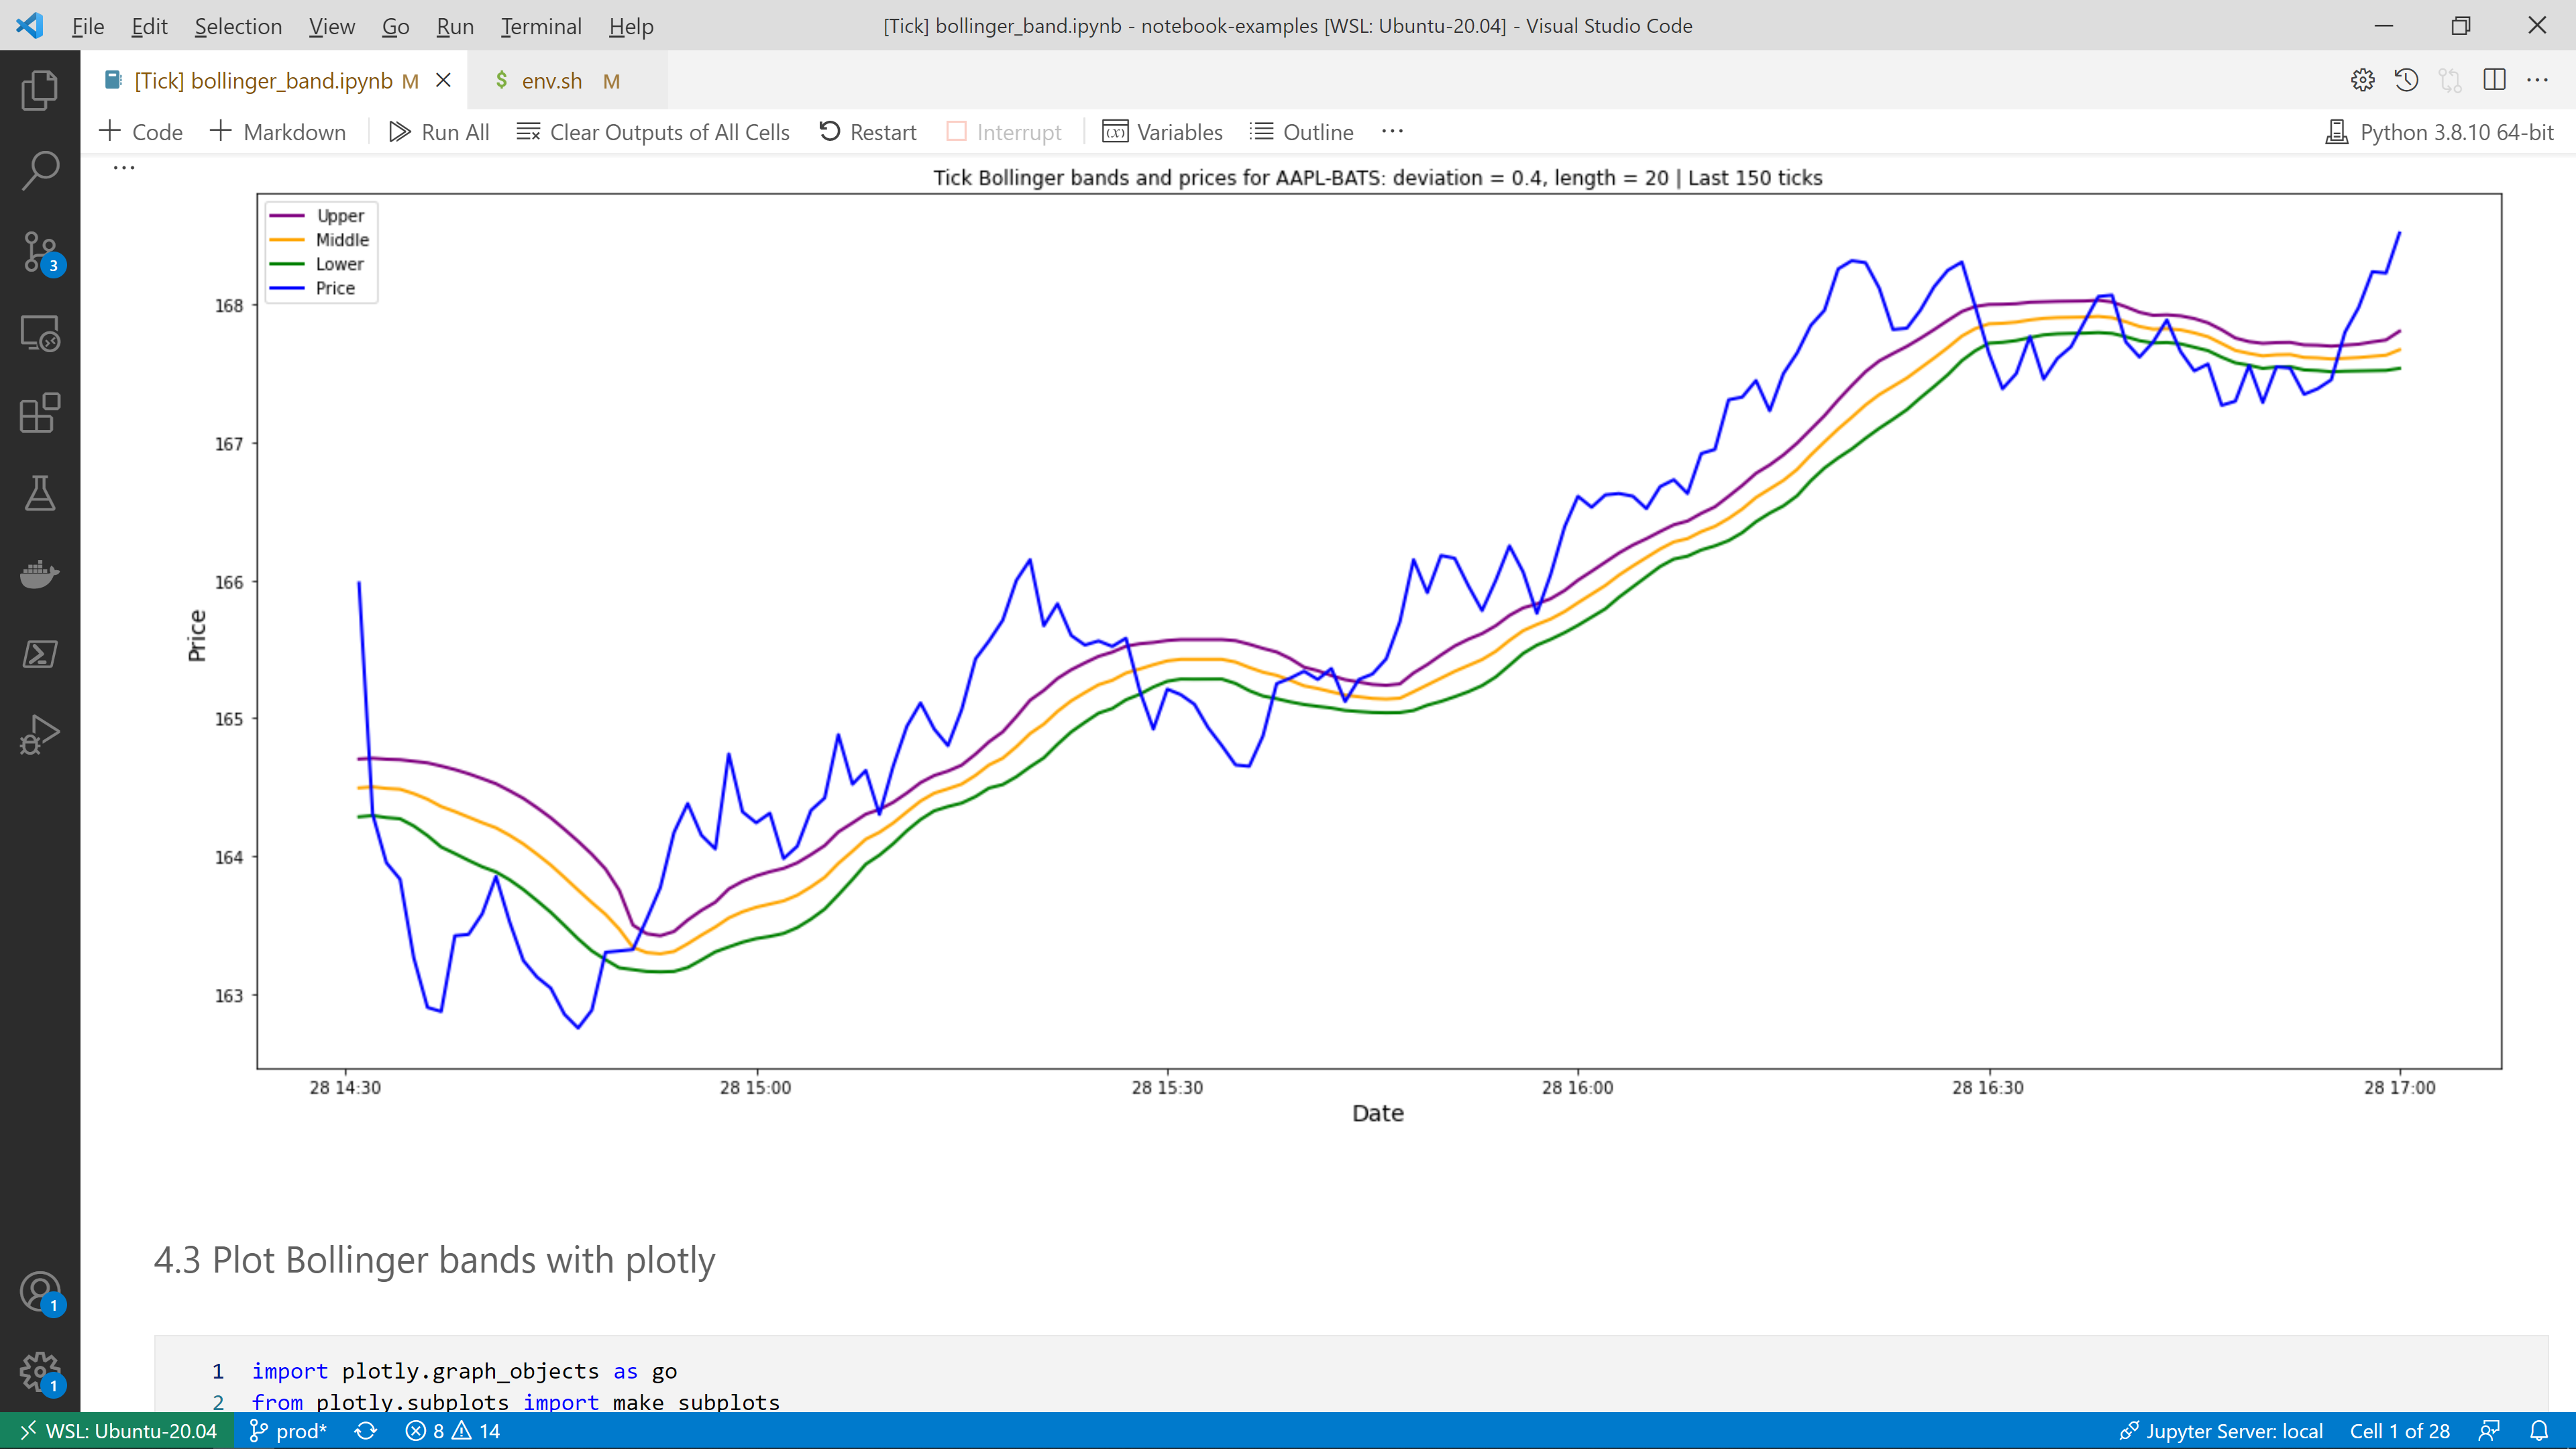This screenshot has width=2576, height=1449.
Task: Open the Testing flask view
Action: coord(40,493)
